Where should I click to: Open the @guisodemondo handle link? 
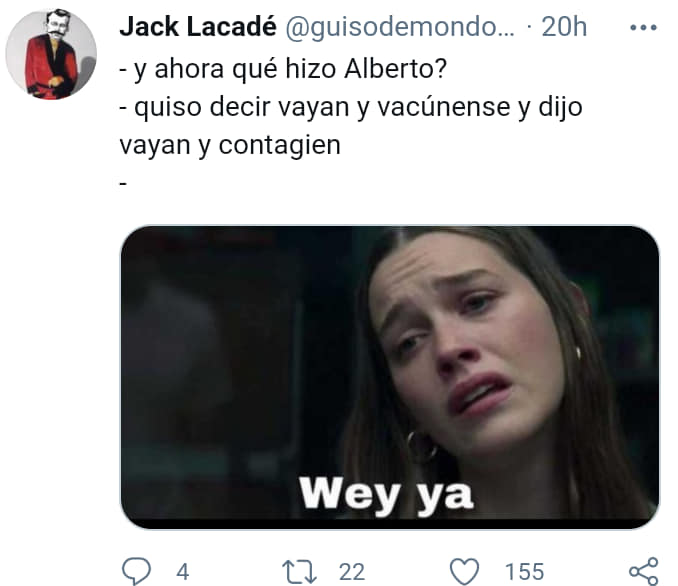click(400, 28)
